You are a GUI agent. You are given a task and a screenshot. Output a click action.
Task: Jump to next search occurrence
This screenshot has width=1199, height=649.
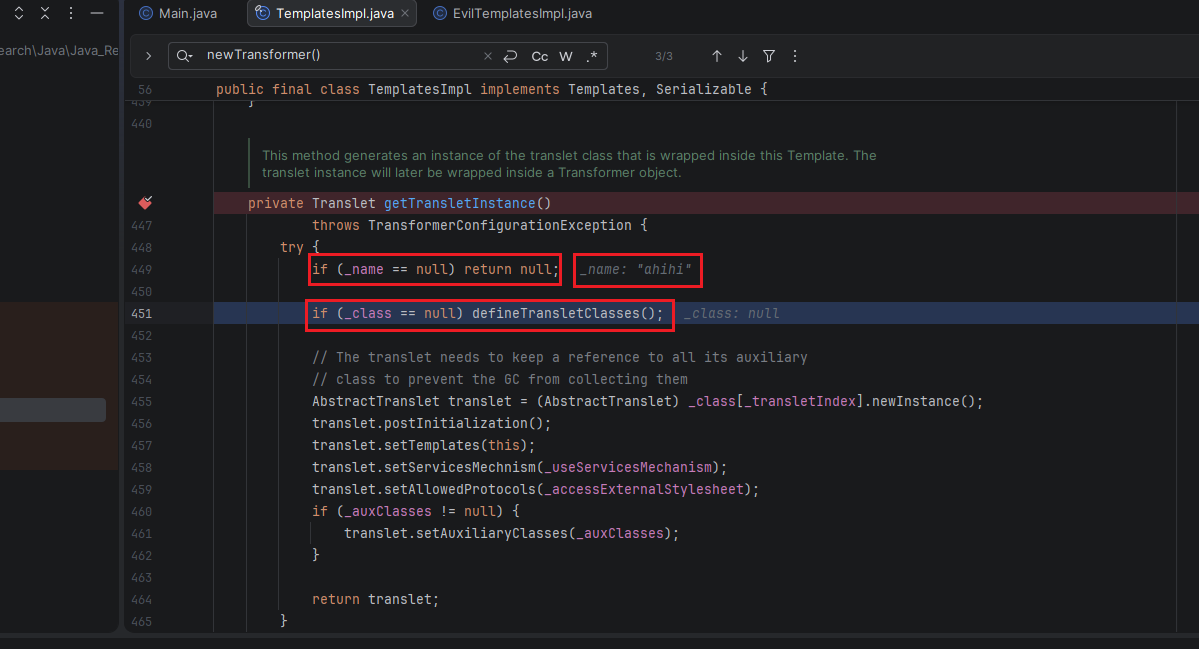pos(742,56)
